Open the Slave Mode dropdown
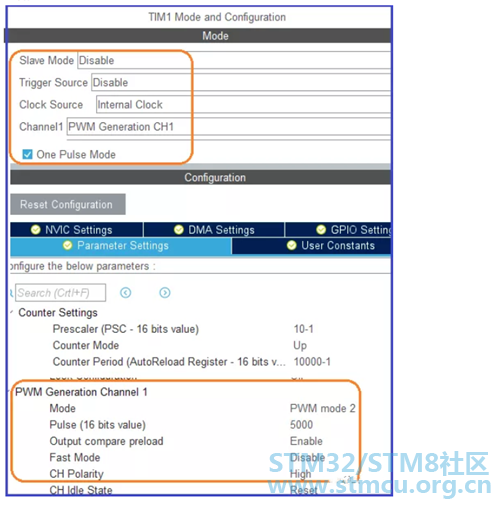Screen dimensions: 500x508 pos(234,60)
